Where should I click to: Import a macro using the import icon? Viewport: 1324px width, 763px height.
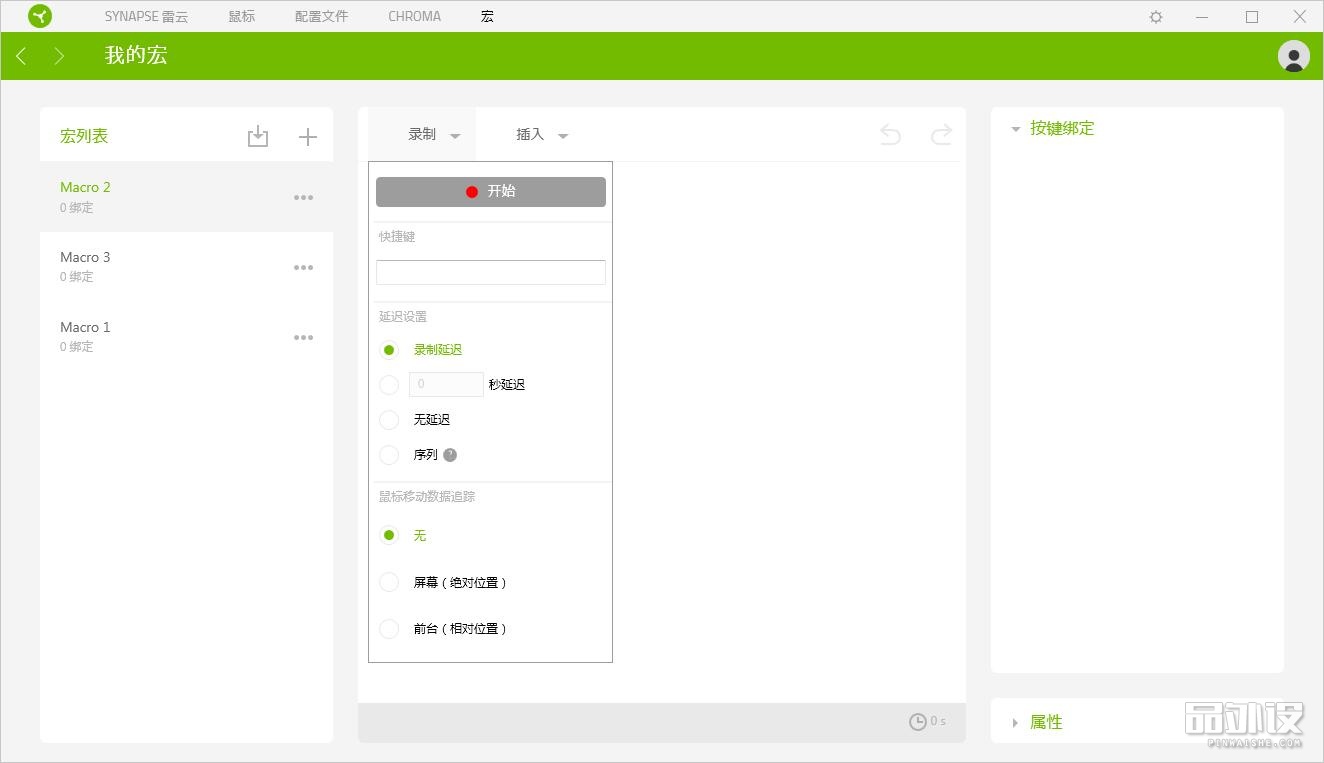coord(258,137)
